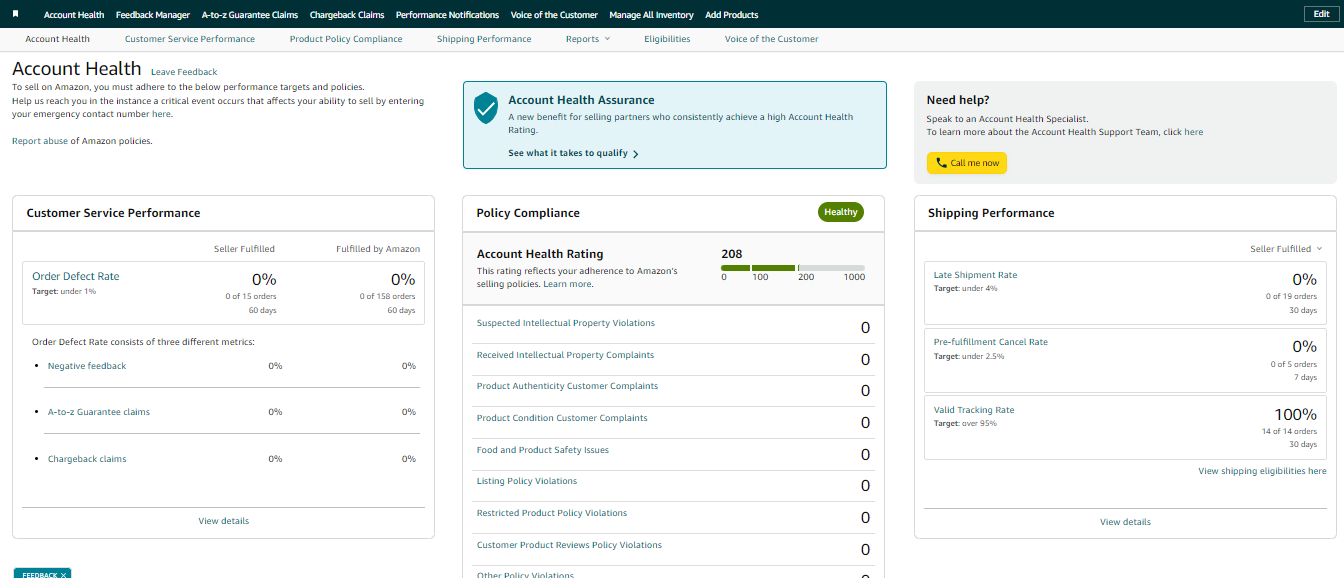Click the Call me now button
This screenshot has width=1344, height=578.
pyautogui.click(x=967, y=163)
